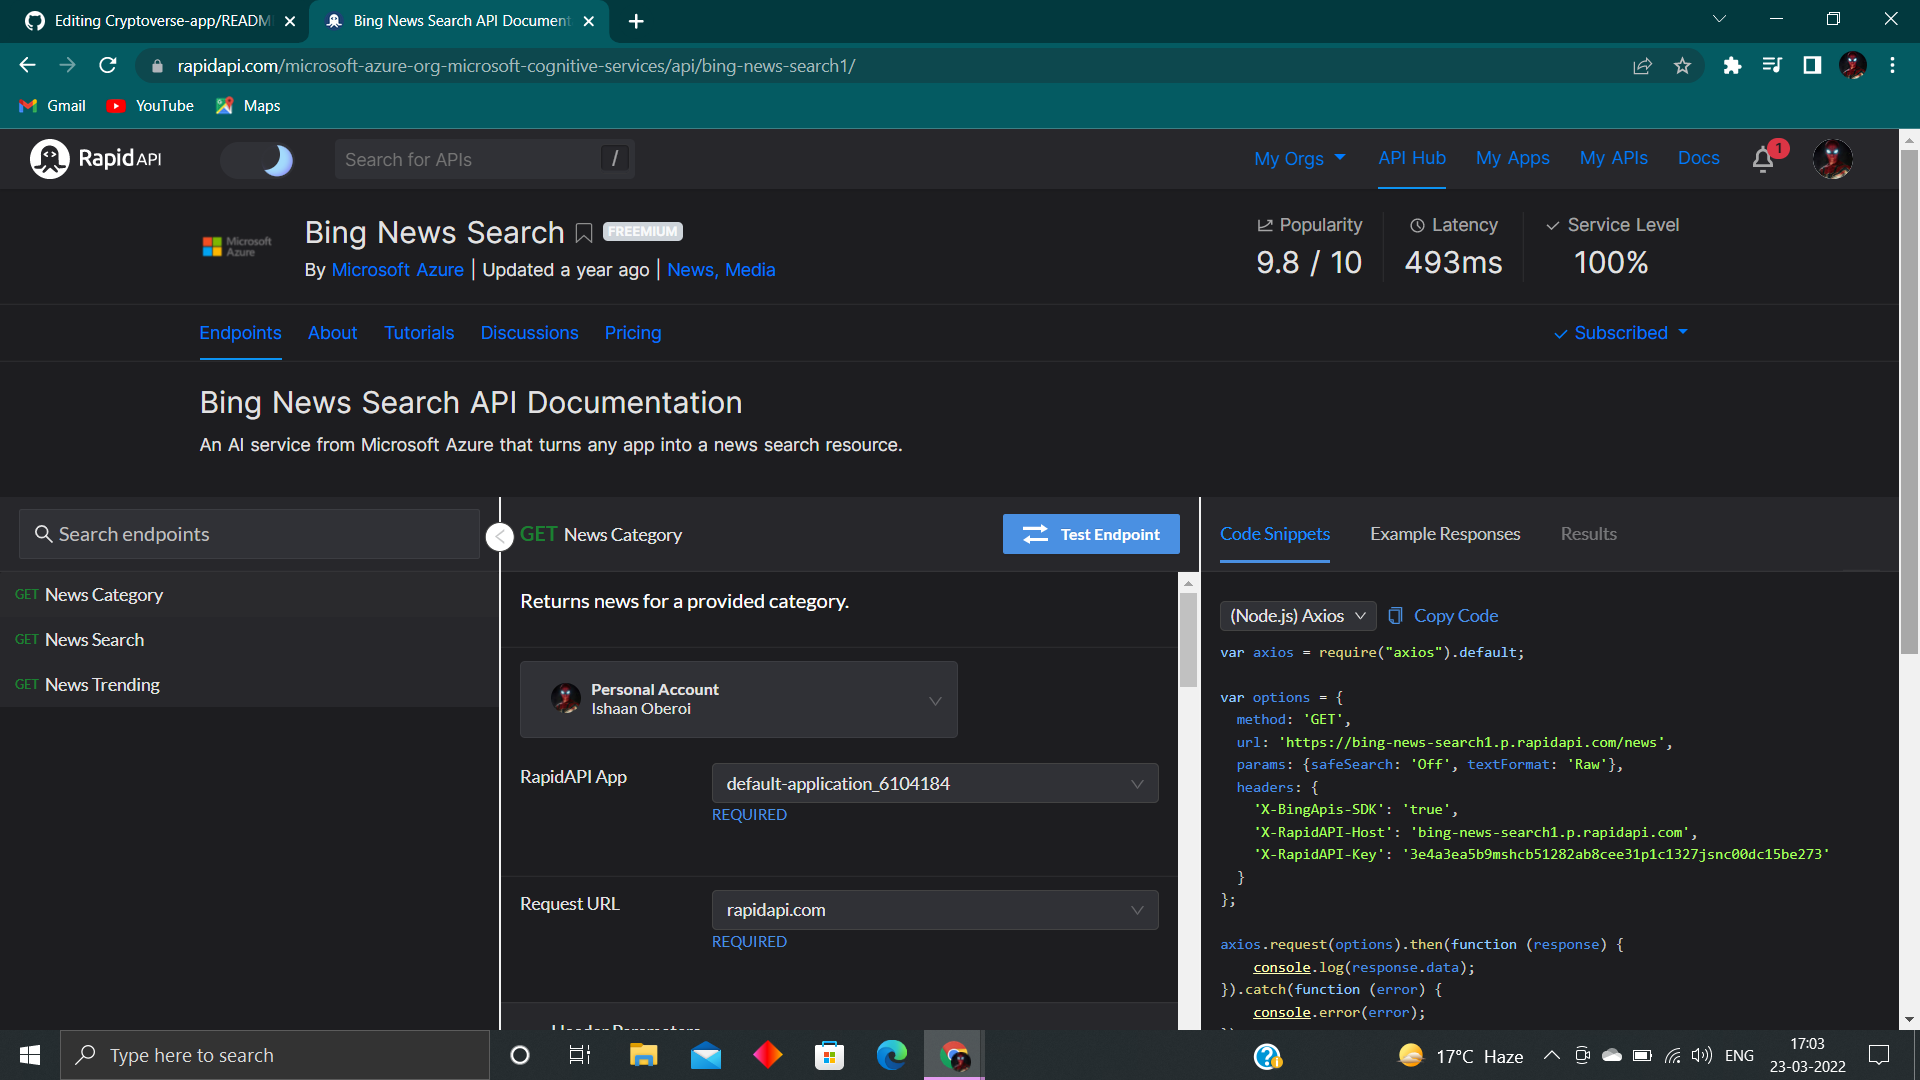This screenshot has width=1920, height=1080.
Task: Click the endpoint panel scrollbar thumb
Action: coord(1188,640)
